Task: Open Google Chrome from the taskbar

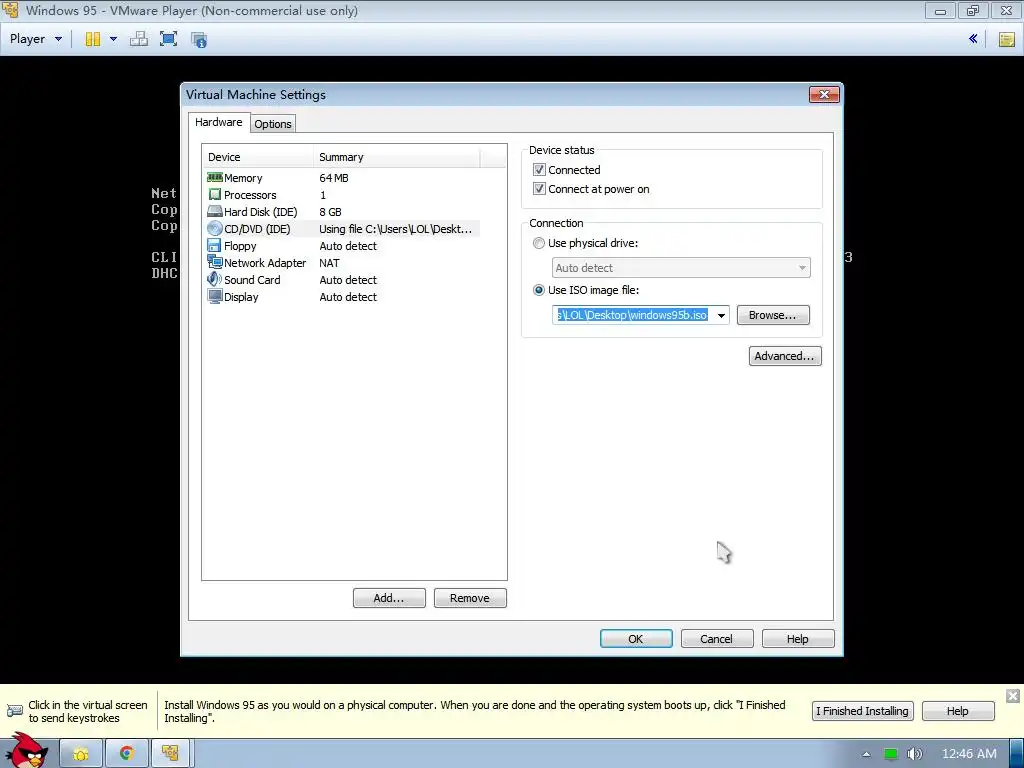Action: coord(127,754)
